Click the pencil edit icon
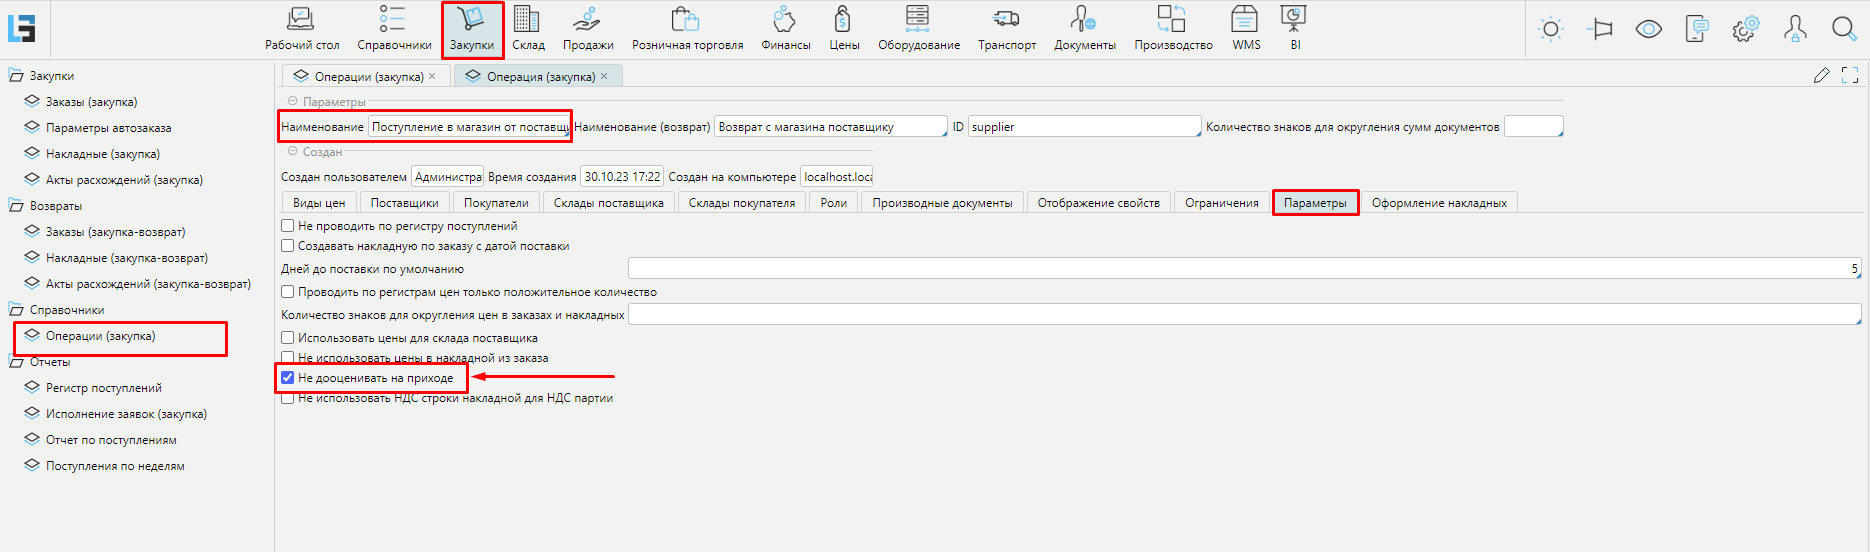 (1821, 76)
